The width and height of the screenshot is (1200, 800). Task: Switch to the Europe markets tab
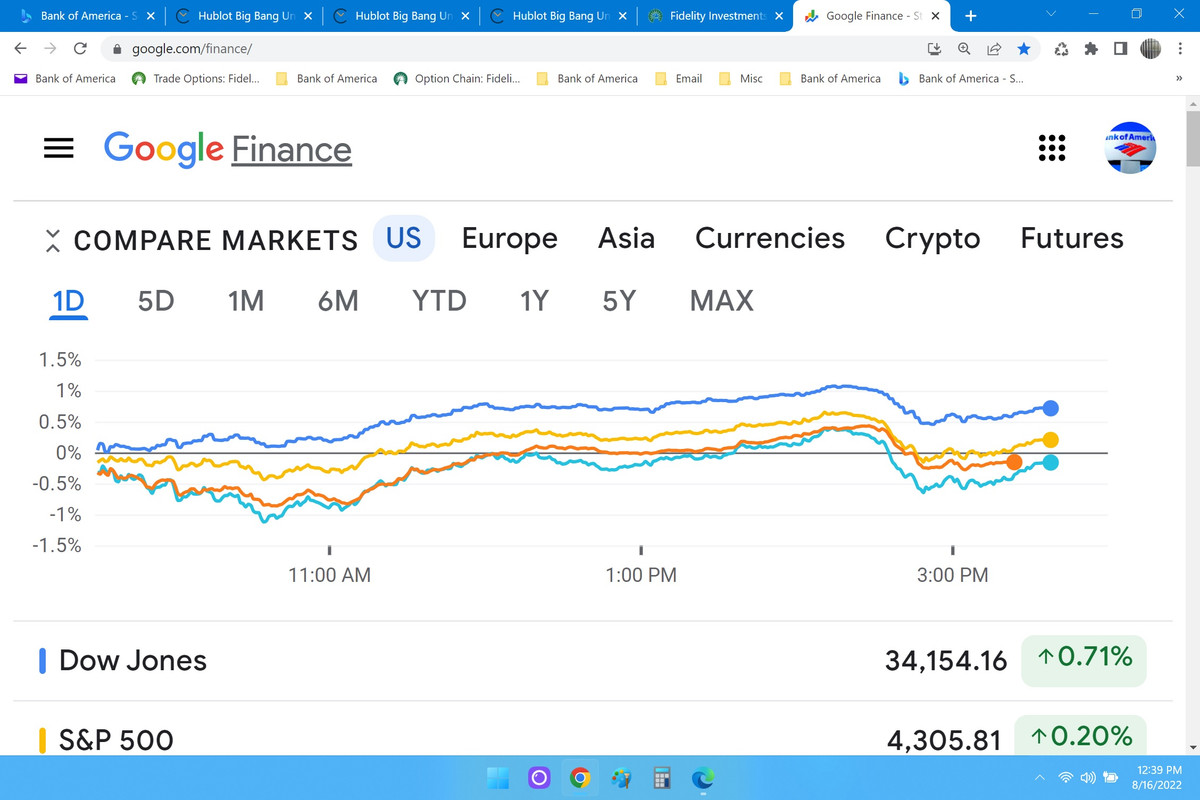tap(510, 238)
